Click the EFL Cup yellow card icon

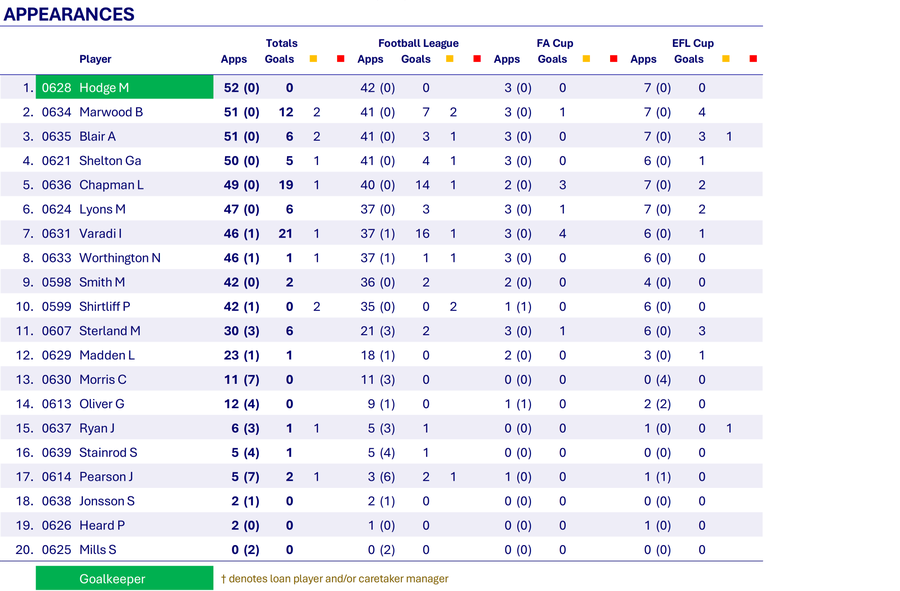(x=726, y=59)
